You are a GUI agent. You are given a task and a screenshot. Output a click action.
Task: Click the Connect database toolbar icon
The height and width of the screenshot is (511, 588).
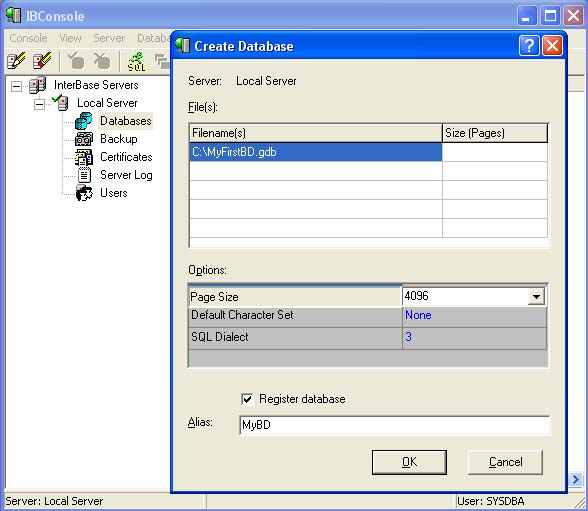coord(76,60)
